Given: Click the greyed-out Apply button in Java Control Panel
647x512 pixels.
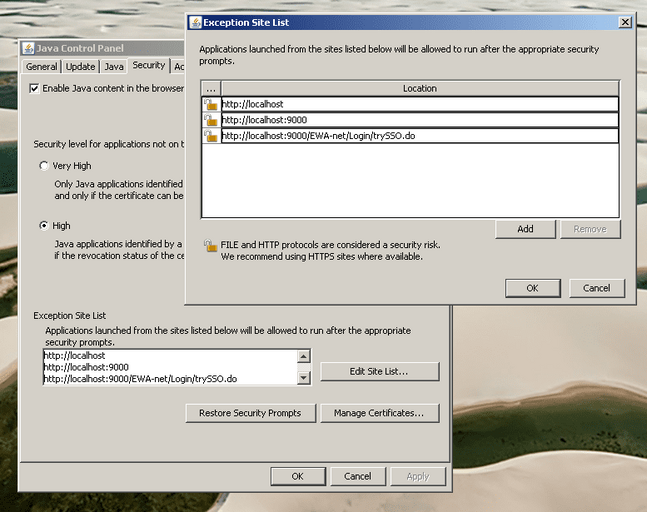Looking at the screenshot, I should pos(418,476).
